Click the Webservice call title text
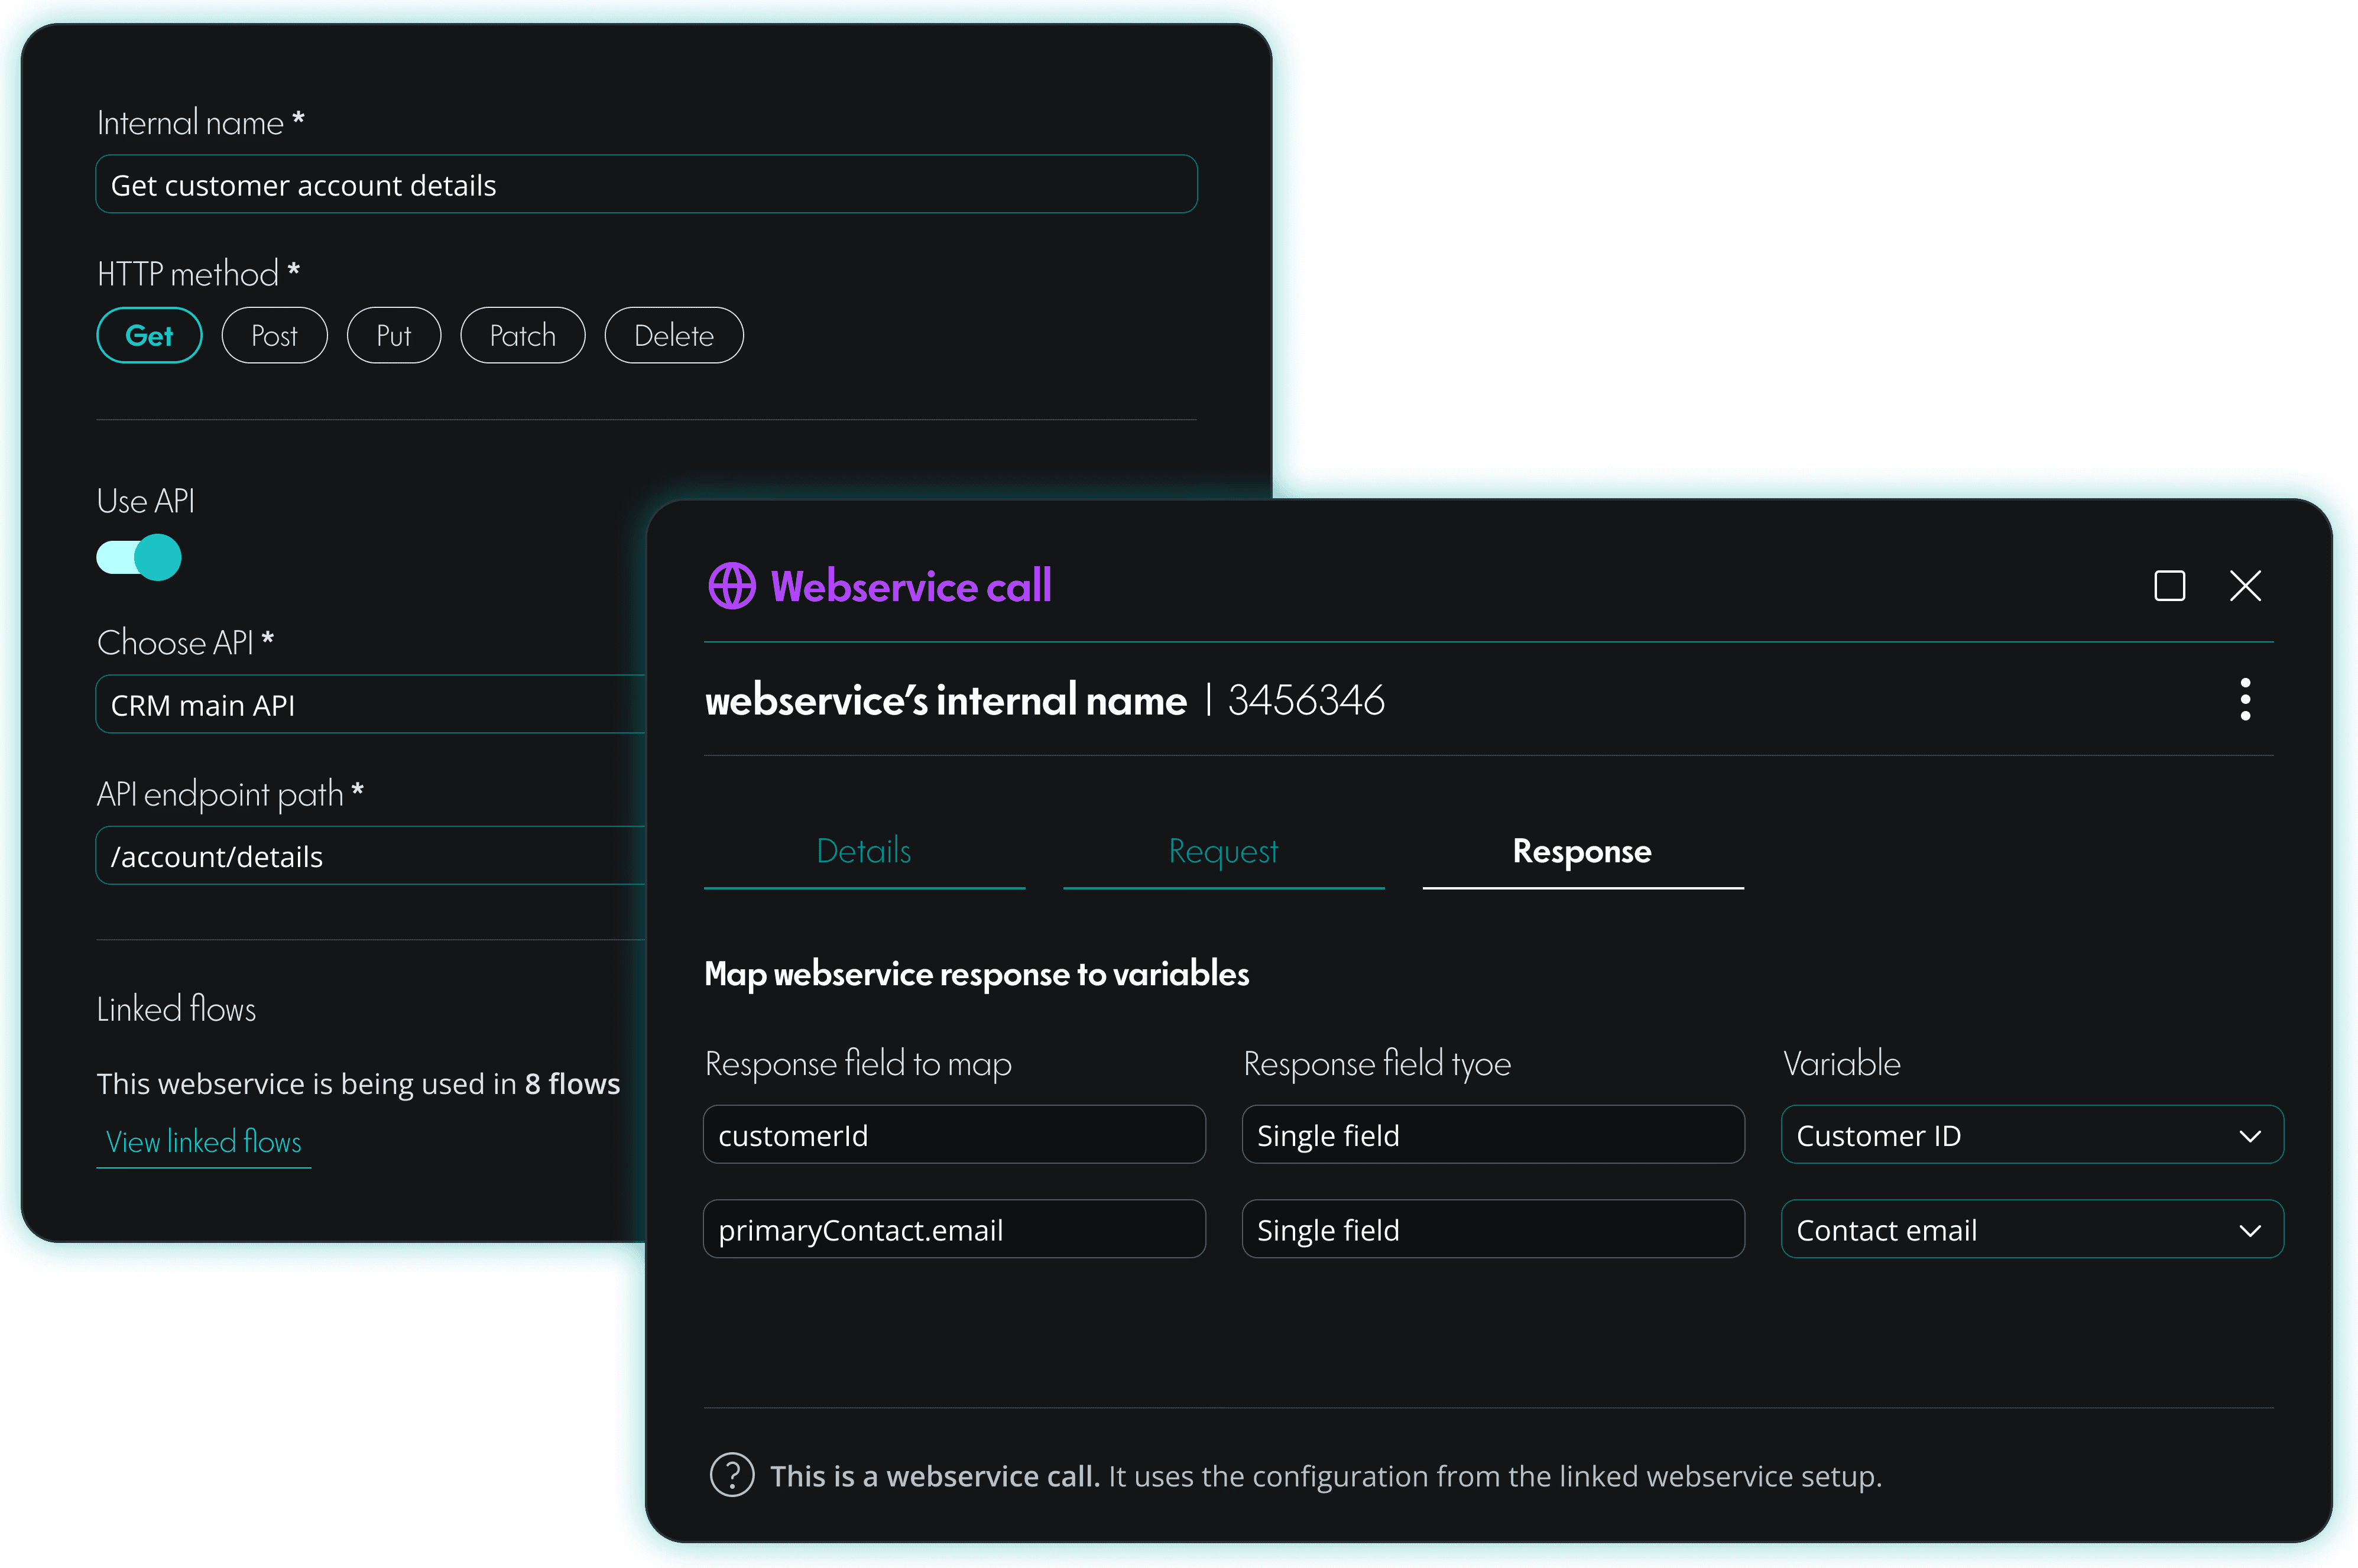Screen dimensions: 2358x1568 coord(911,586)
